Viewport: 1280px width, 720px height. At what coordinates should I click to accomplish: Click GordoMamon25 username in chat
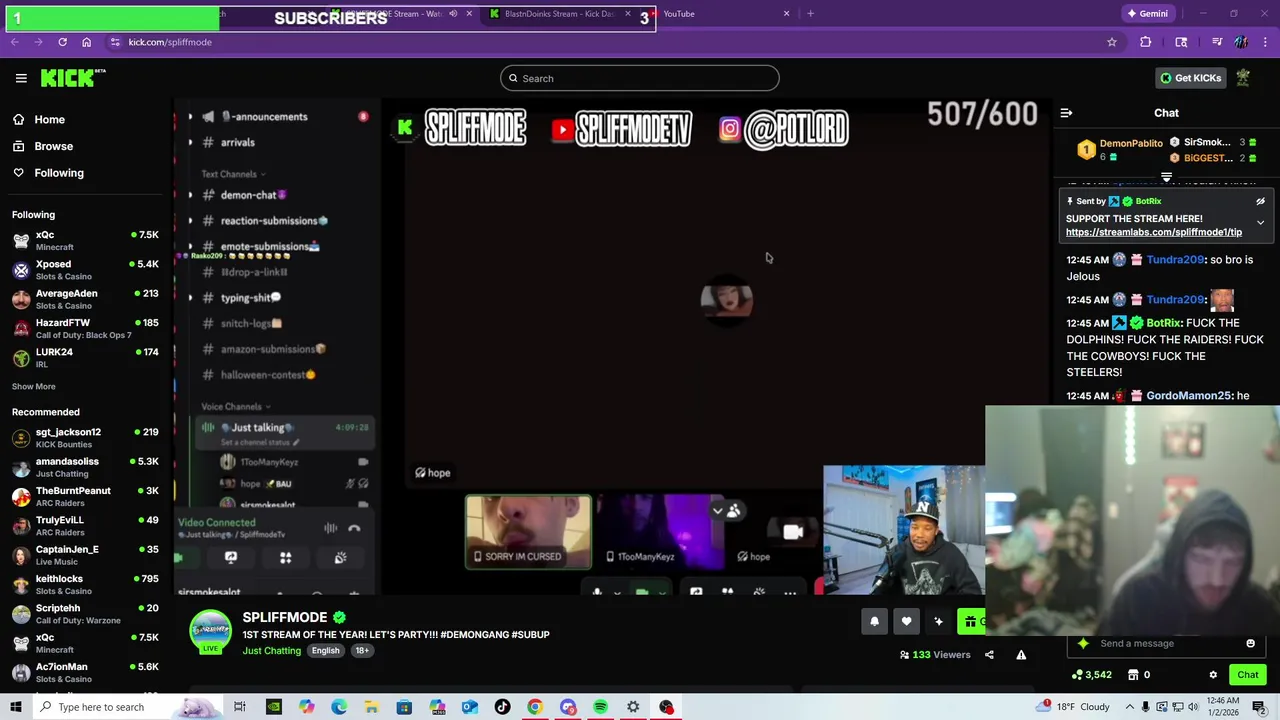(1188, 396)
